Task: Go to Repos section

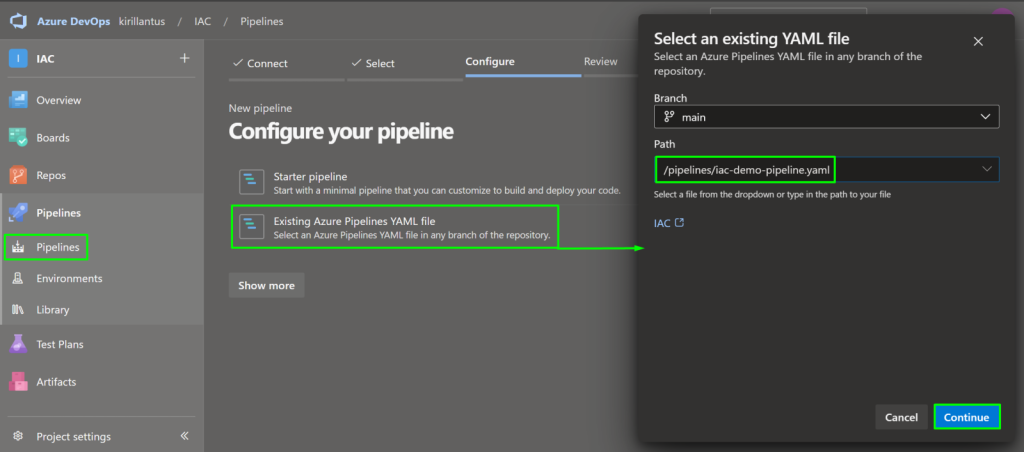Action: point(50,175)
